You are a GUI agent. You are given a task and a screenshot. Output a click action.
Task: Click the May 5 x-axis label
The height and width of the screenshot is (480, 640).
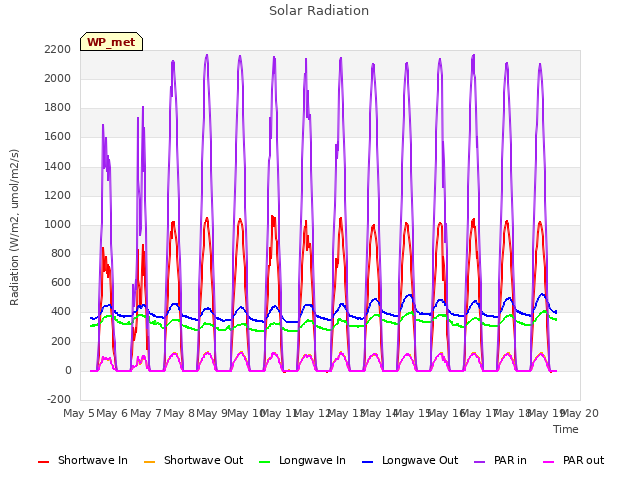pyautogui.click(x=79, y=413)
